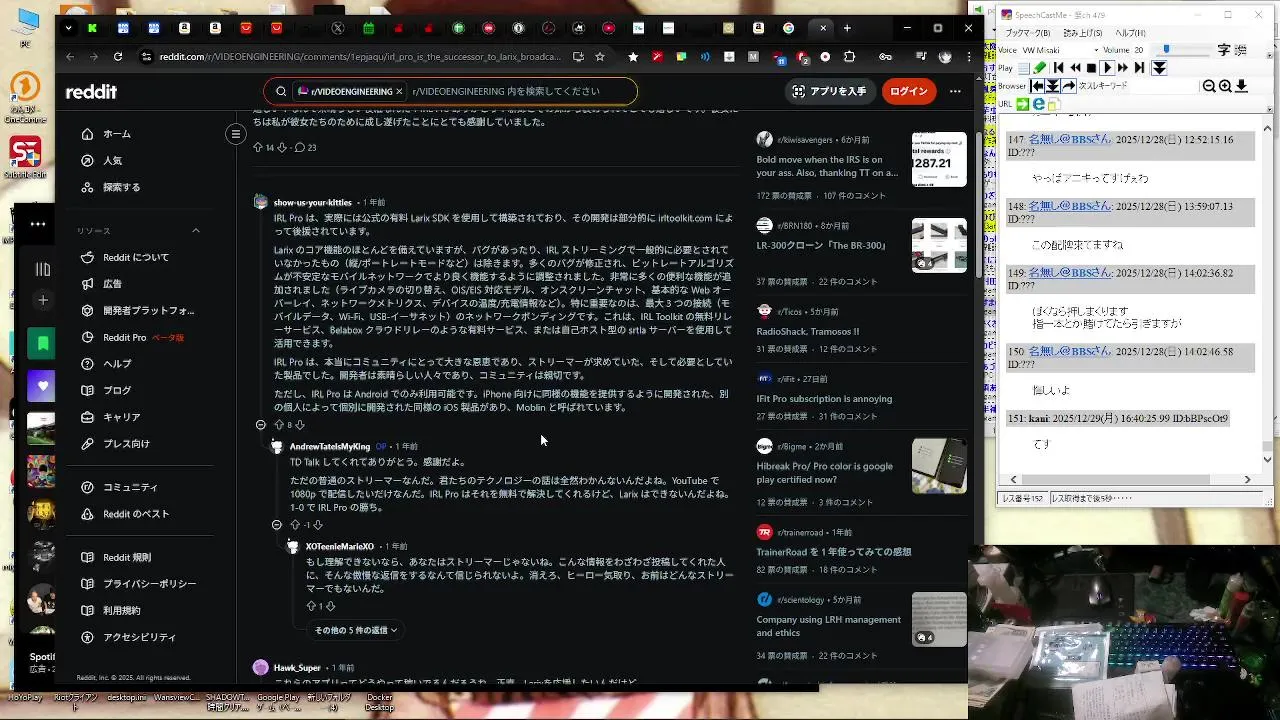
Task: Skip to last item in SpeechCastMe
Action: (1138, 68)
